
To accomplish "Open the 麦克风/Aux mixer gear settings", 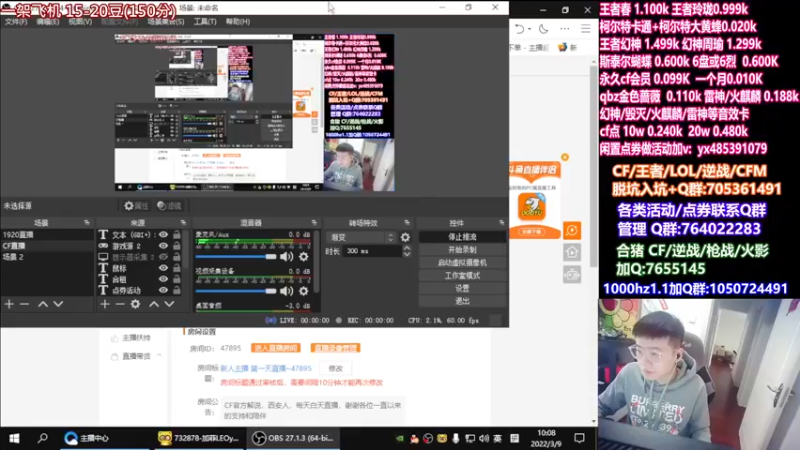I will [x=304, y=257].
